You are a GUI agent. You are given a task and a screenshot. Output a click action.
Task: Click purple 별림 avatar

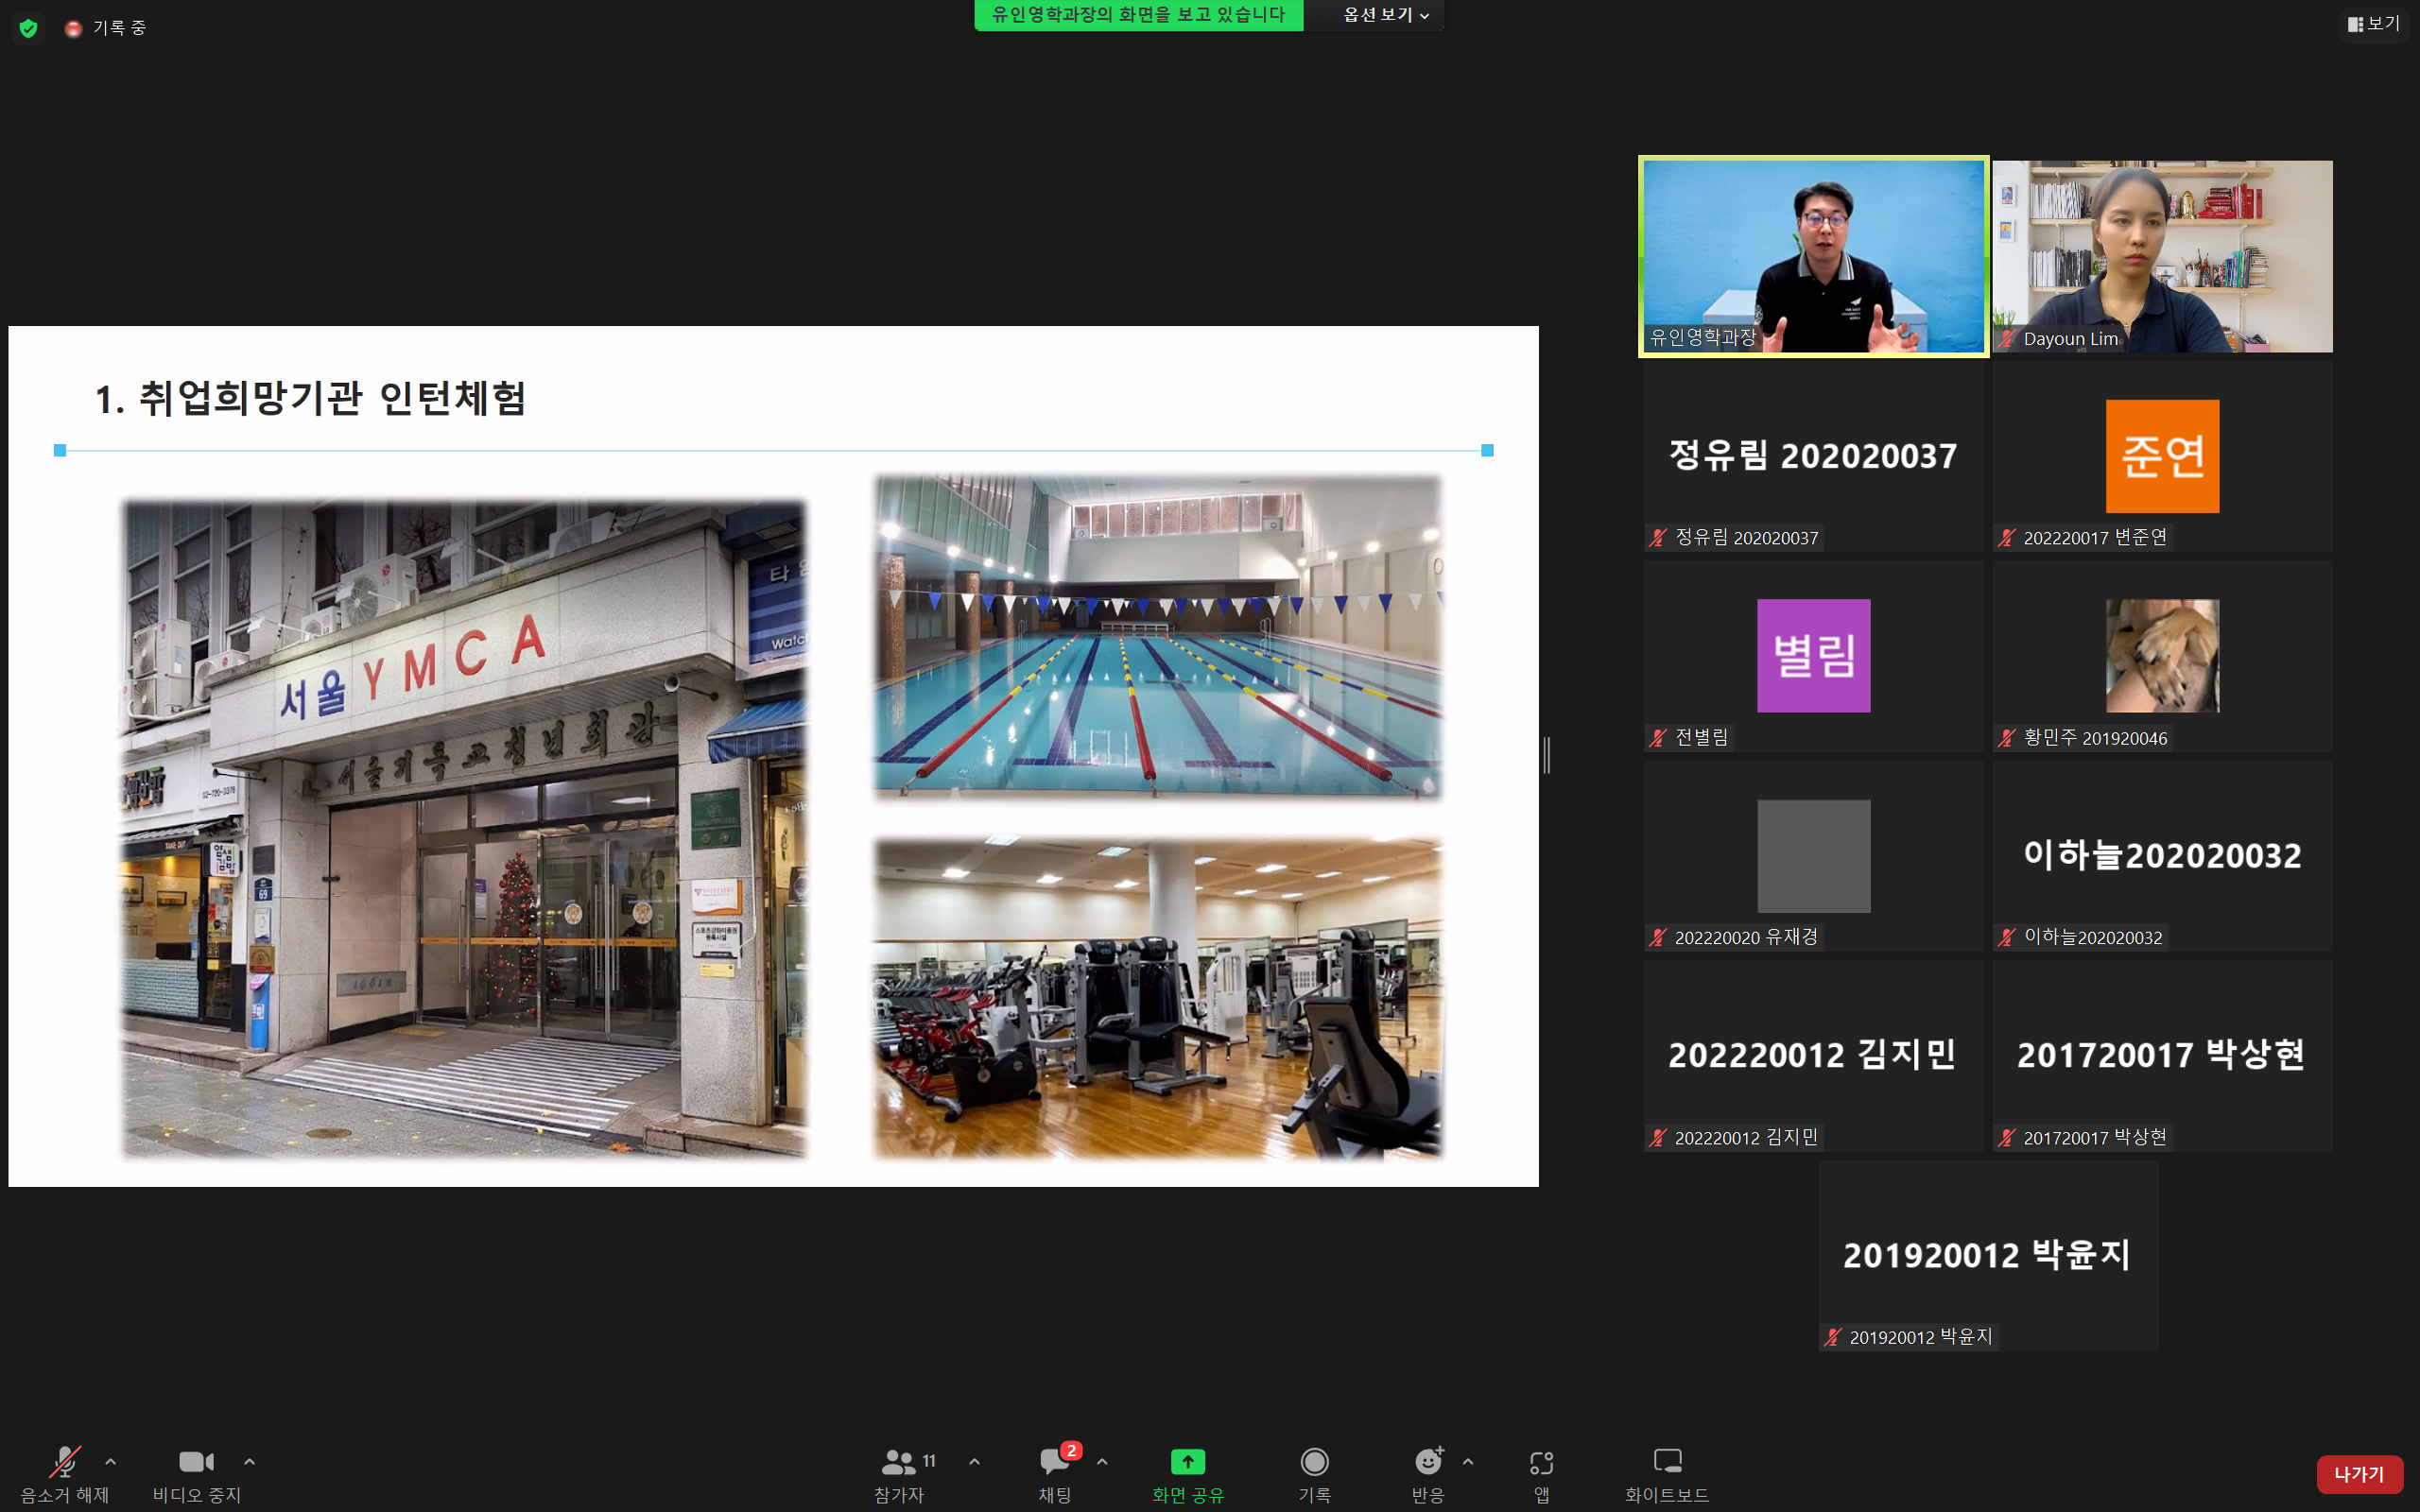click(1813, 656)
